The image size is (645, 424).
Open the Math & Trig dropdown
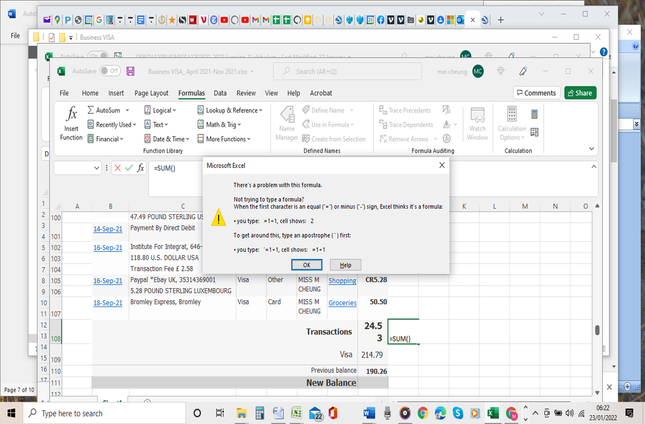[x=219, y=125]
